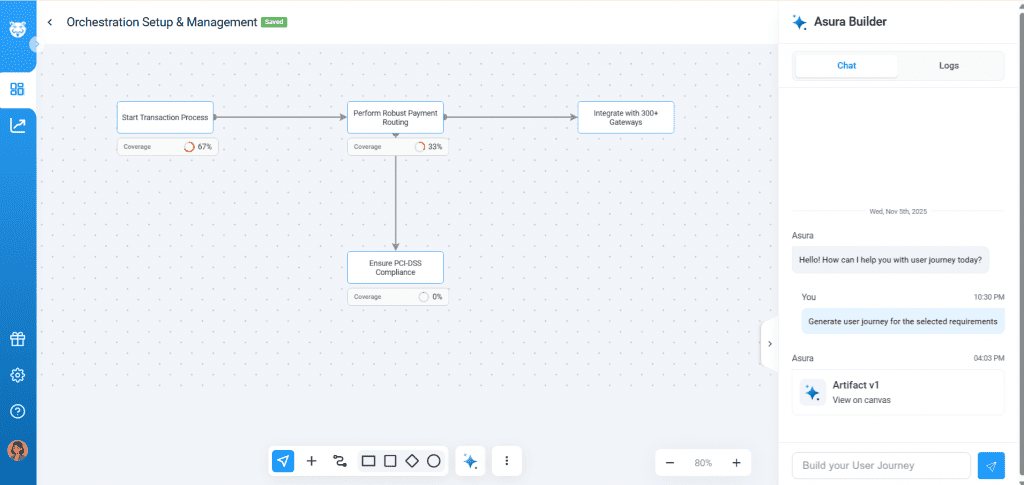Switch to the Logs tab
The image size is (1024, 485).
pos(949,66)
